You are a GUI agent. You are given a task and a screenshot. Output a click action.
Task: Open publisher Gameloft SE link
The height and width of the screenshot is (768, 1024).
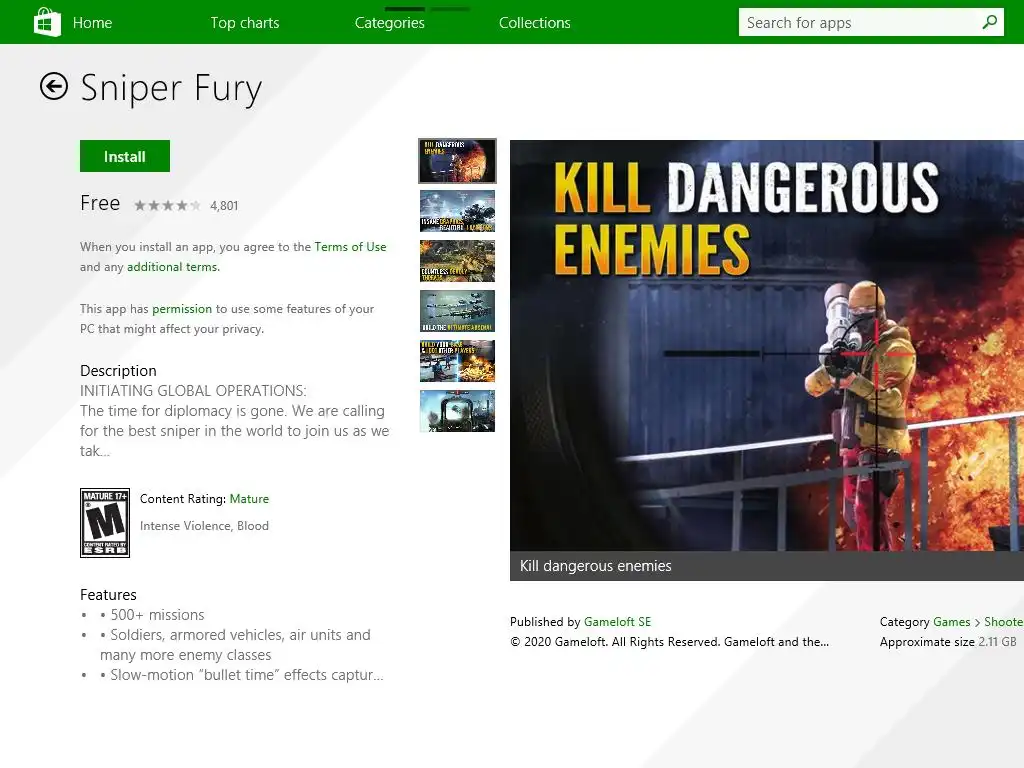pos(617,622)
